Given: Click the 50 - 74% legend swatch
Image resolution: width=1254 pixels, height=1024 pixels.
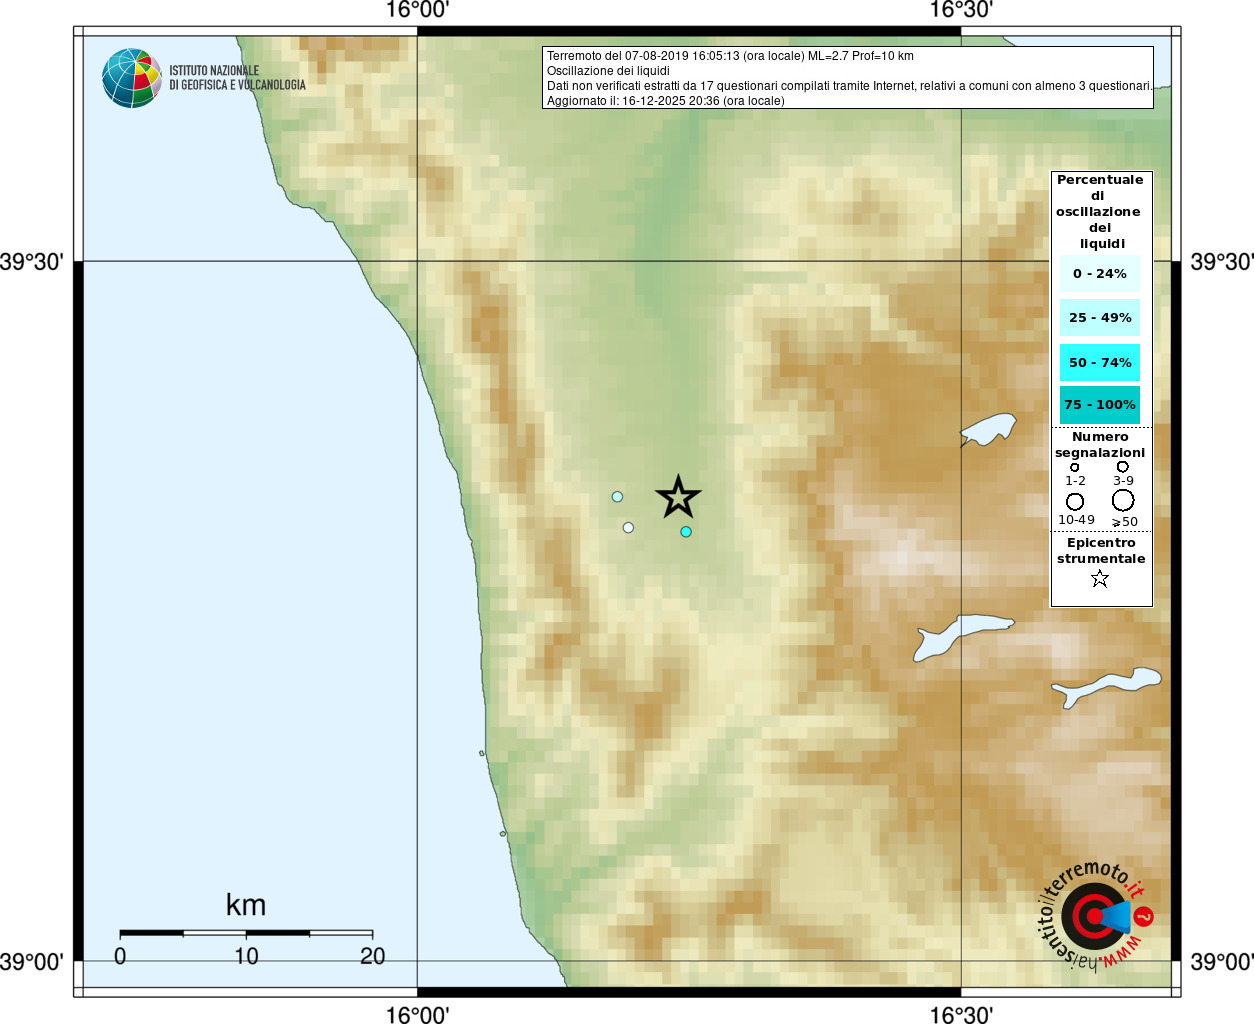Looking at the screenshot, I should 1100,362.
